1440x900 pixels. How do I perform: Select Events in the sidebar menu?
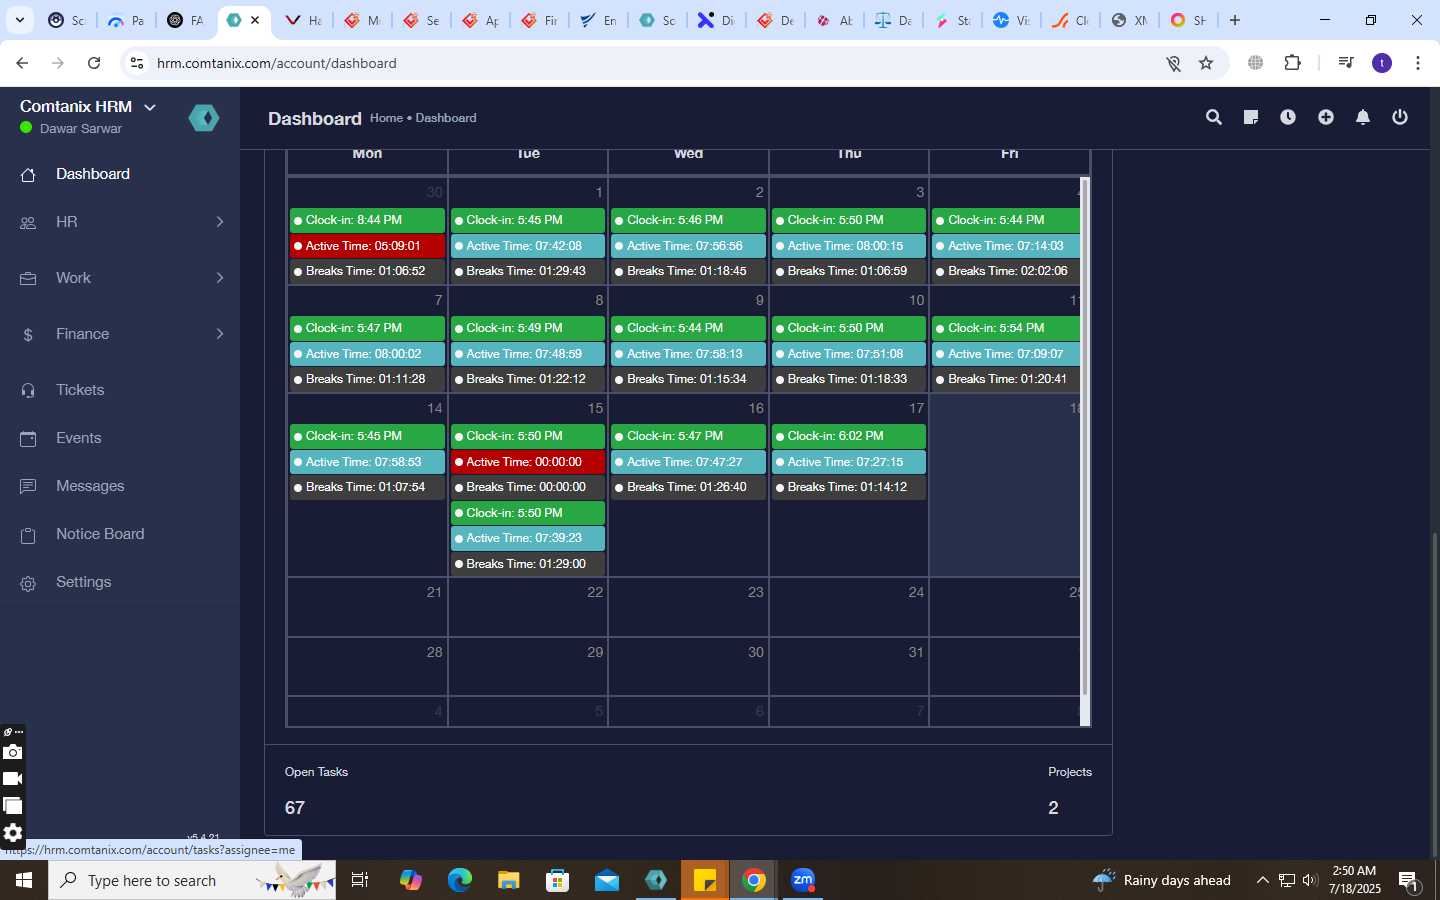click(78, 438)
